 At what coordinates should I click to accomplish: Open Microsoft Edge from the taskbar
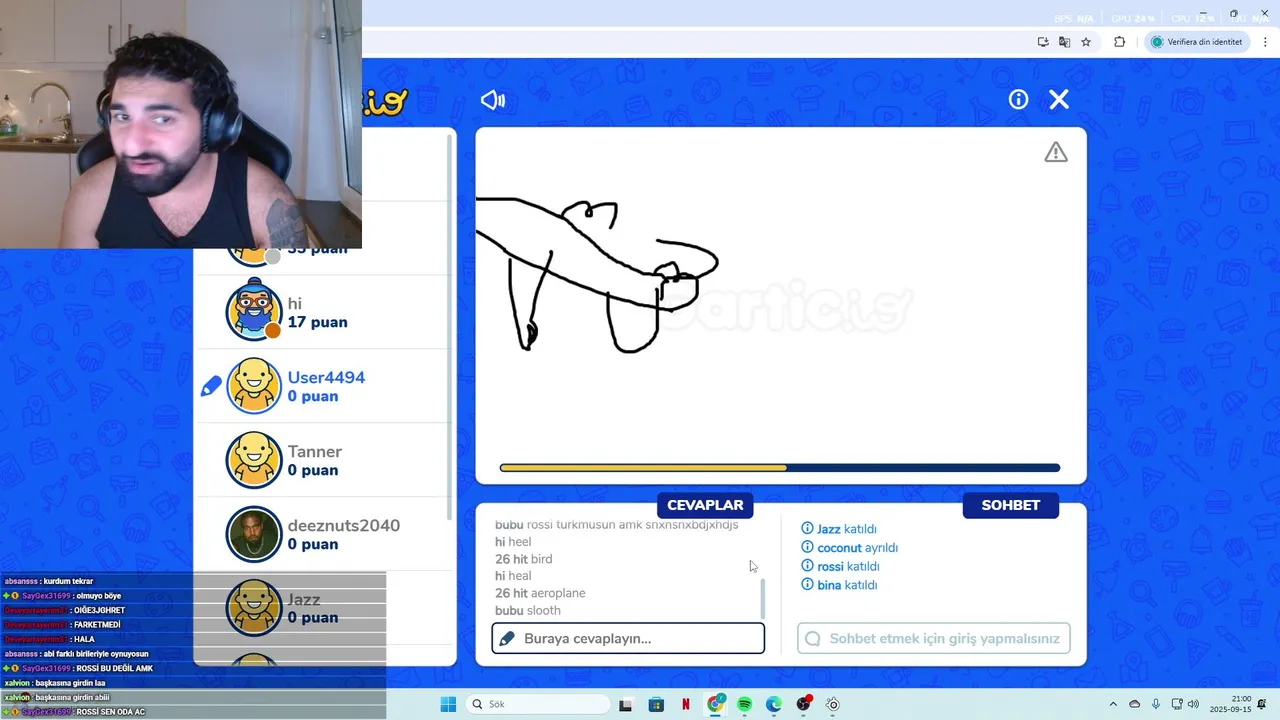(x=774, y=704)
